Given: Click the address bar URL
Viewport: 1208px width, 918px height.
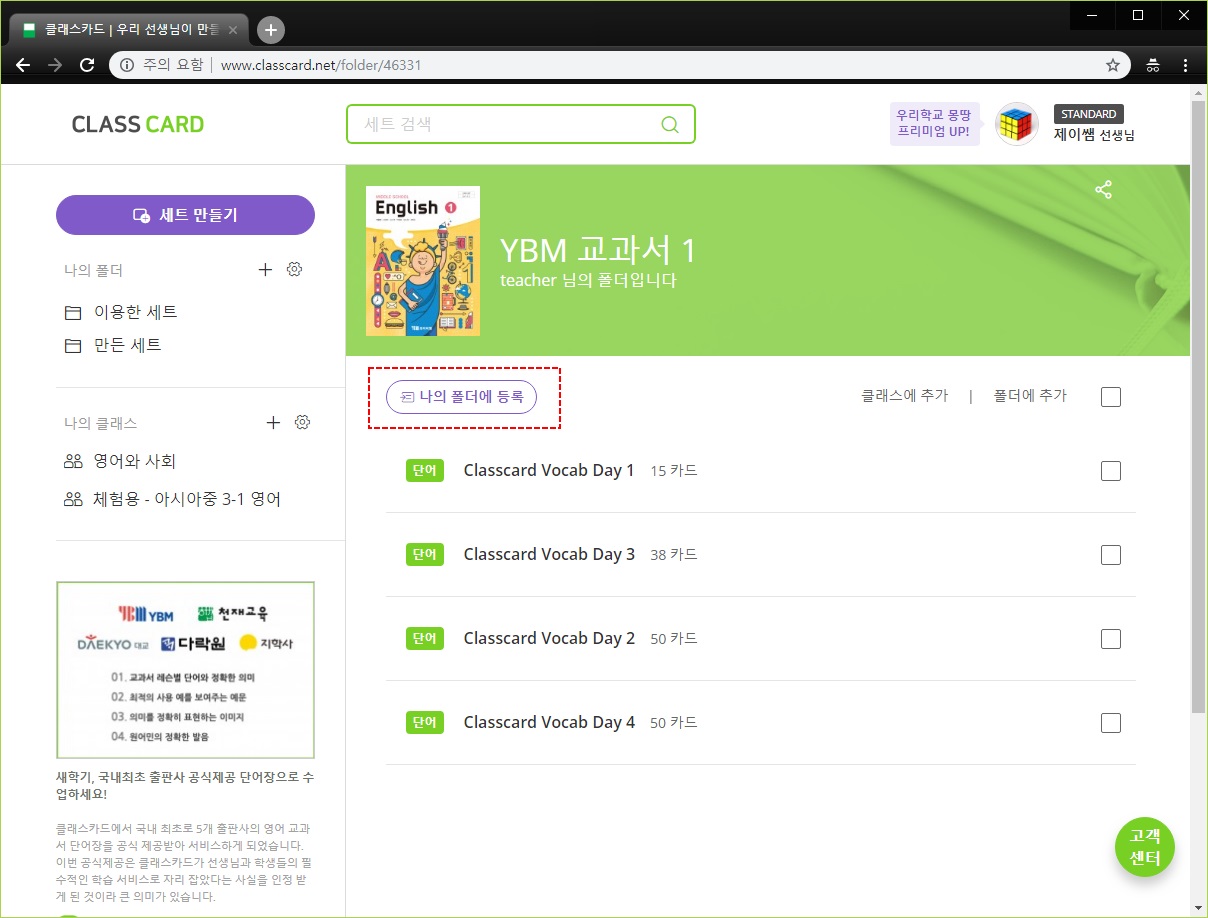Looking at the screenshot, I should (x=321, y=65).
